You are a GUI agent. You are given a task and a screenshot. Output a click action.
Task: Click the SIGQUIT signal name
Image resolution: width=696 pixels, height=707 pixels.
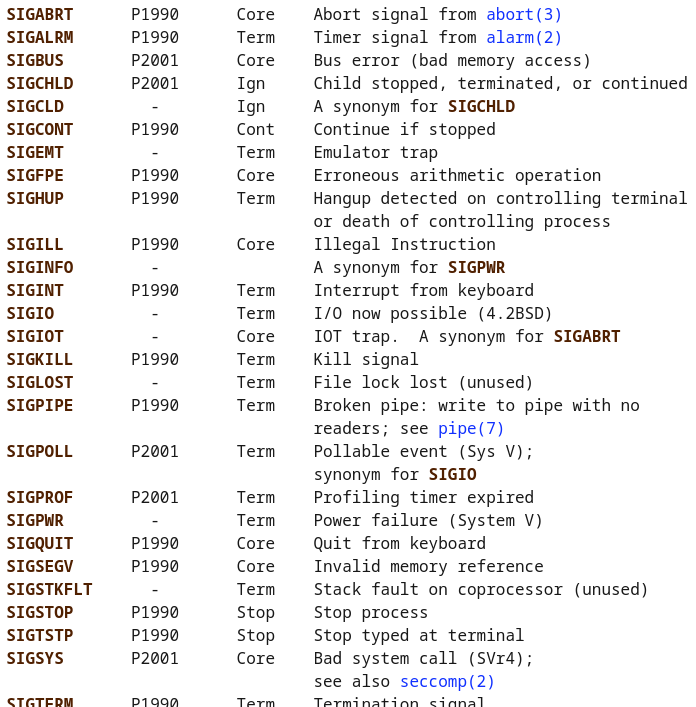pos(40,543)
